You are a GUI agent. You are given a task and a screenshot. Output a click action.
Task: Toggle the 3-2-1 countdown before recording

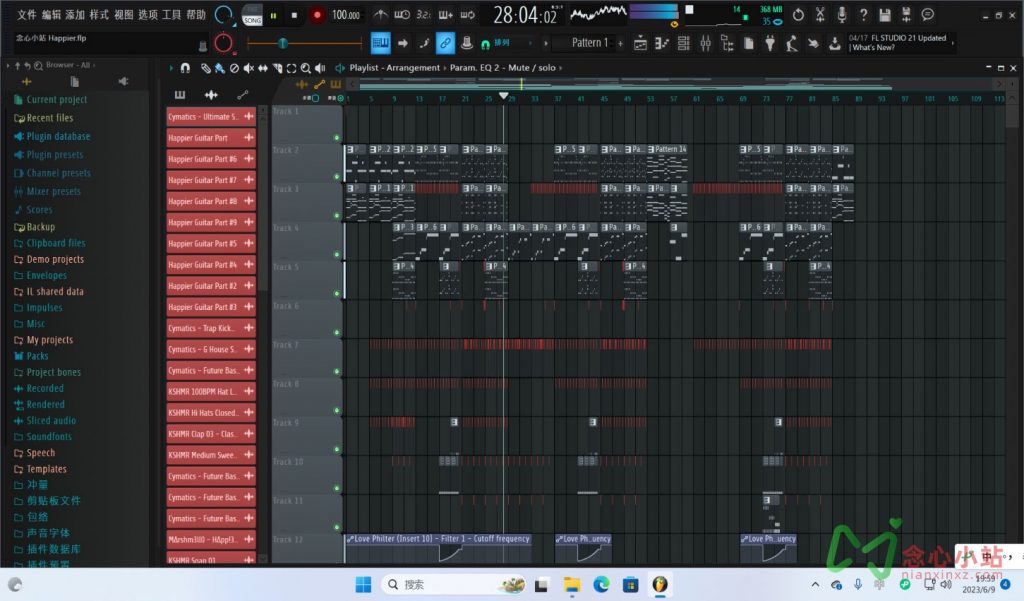(423, 14)
